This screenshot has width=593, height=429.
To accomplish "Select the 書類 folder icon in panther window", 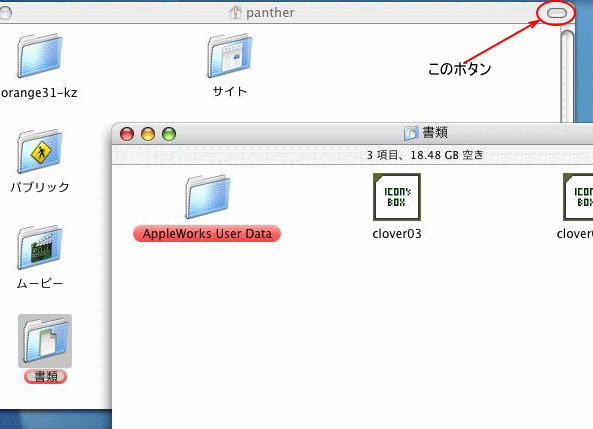I will click(45, 341).
